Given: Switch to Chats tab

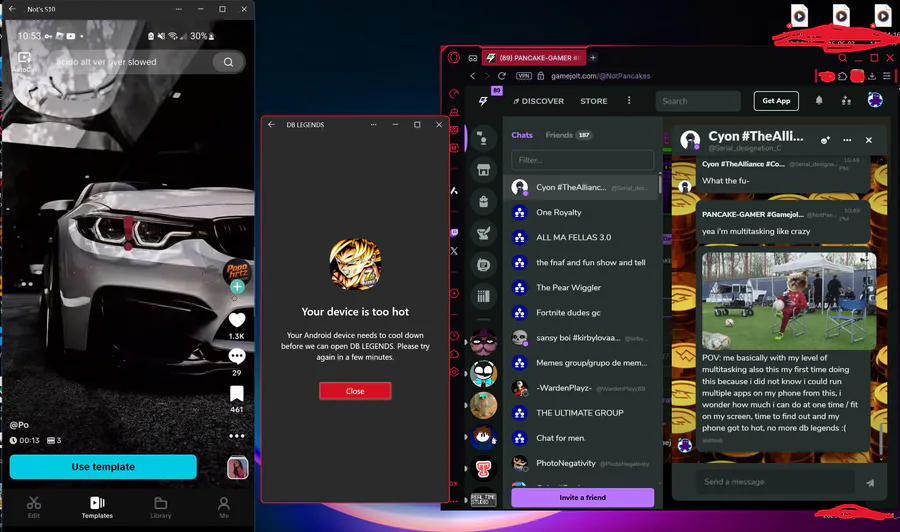Looking at the screenshot, I should coord(522,135).
